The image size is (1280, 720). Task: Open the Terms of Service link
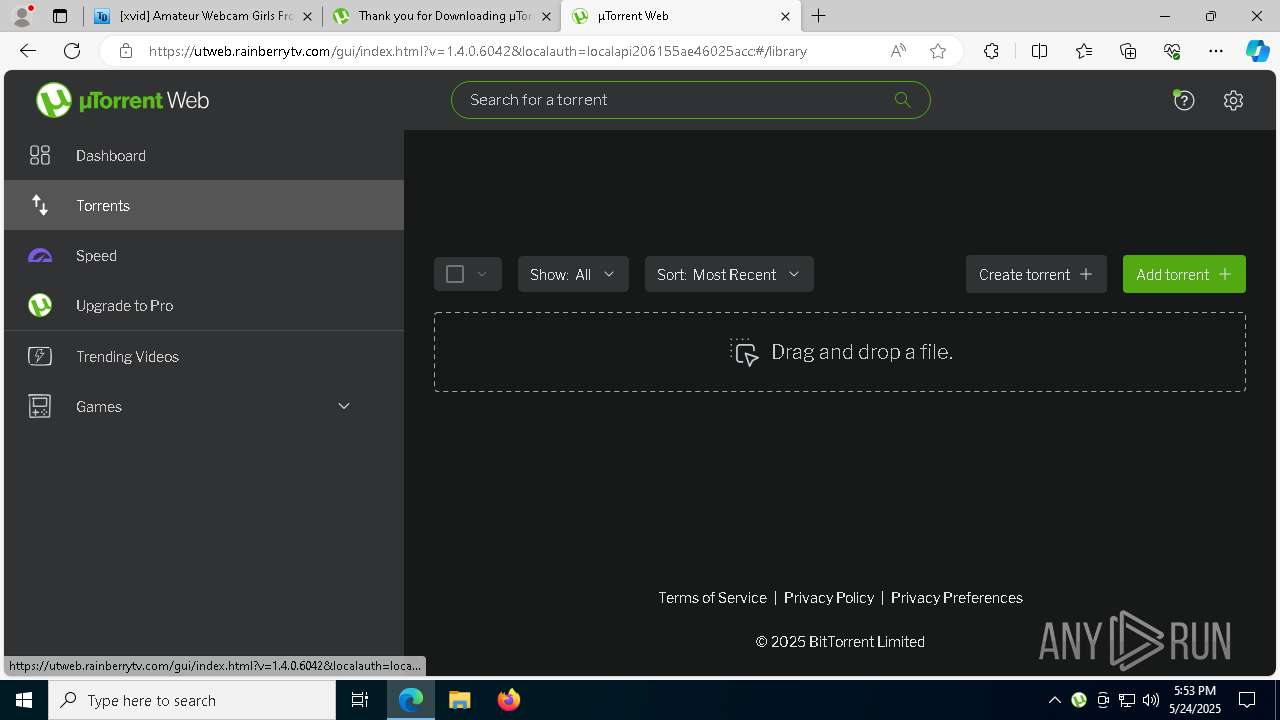tap(712, 597)
